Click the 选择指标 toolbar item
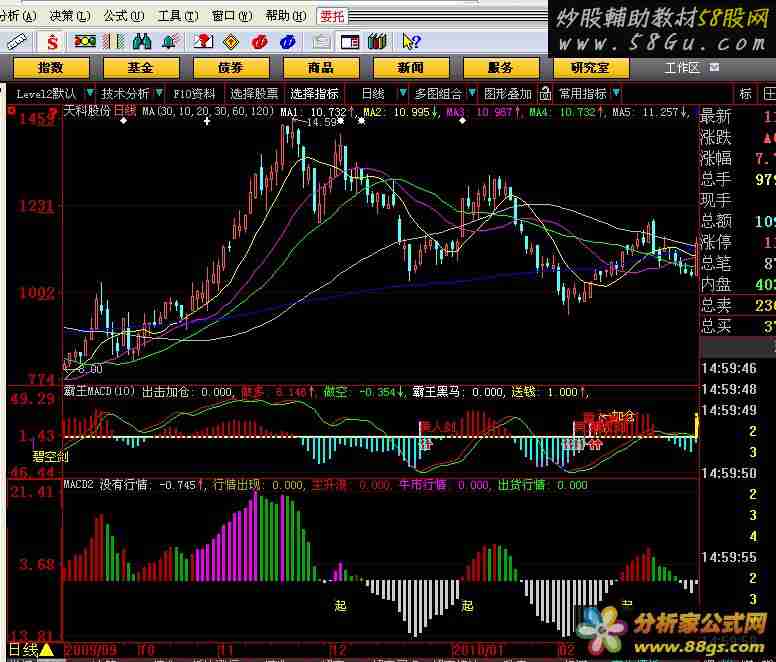776x662 pixels. coord(314,94)
